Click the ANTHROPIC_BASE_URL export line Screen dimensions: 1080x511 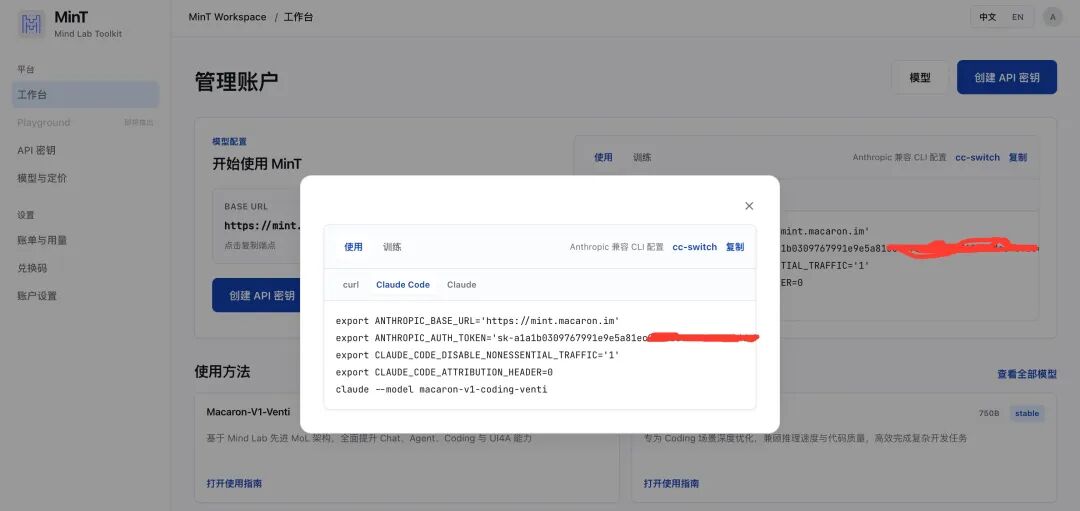[477, 321]
